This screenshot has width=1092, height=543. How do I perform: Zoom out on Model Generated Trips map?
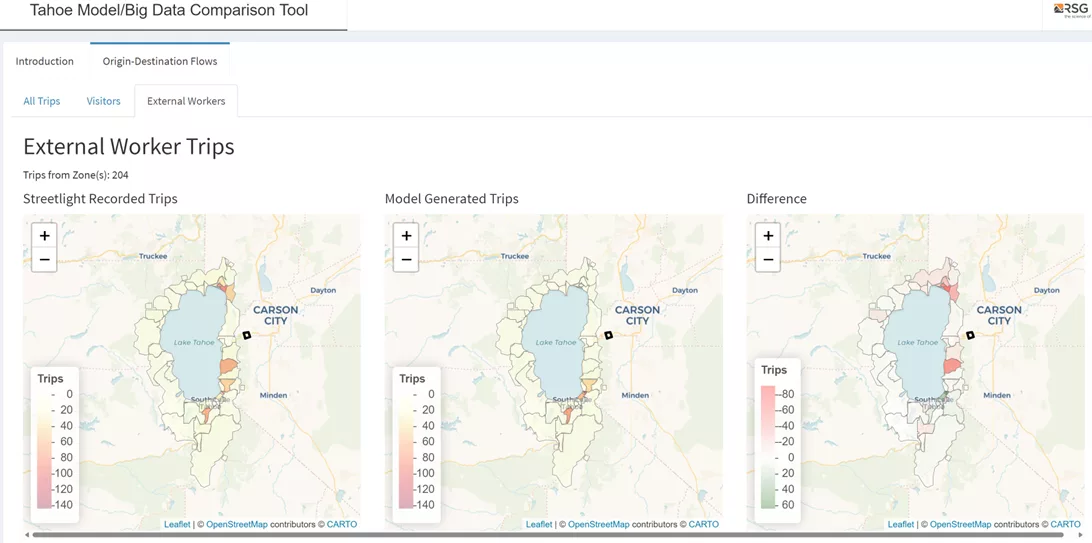pos(406,260)
